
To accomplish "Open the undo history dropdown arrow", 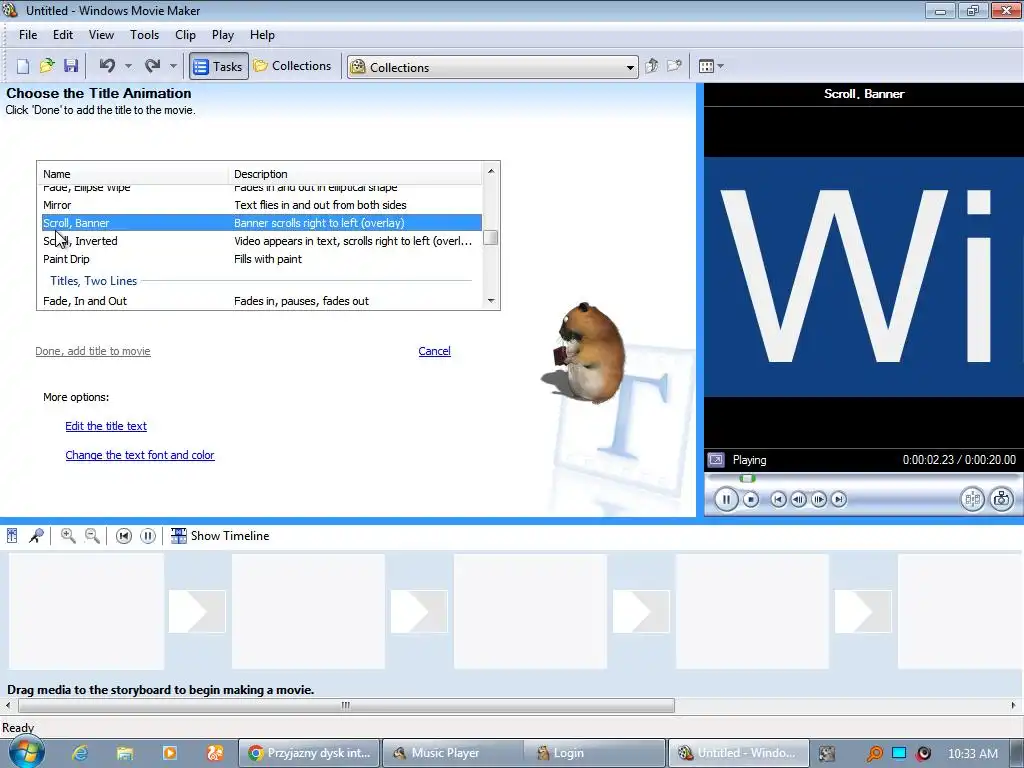I will [128, 66].
